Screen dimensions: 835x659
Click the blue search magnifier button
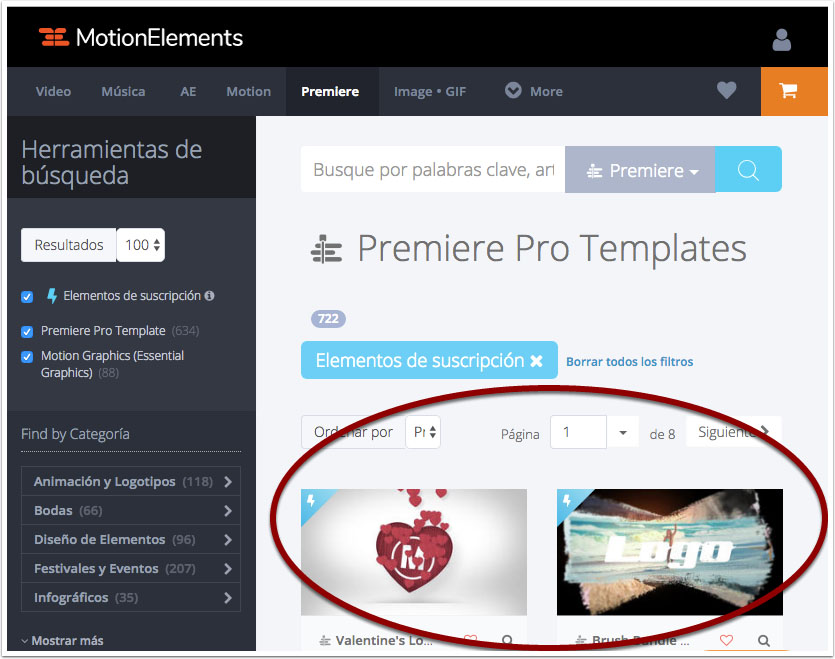(x=748, y=169)
